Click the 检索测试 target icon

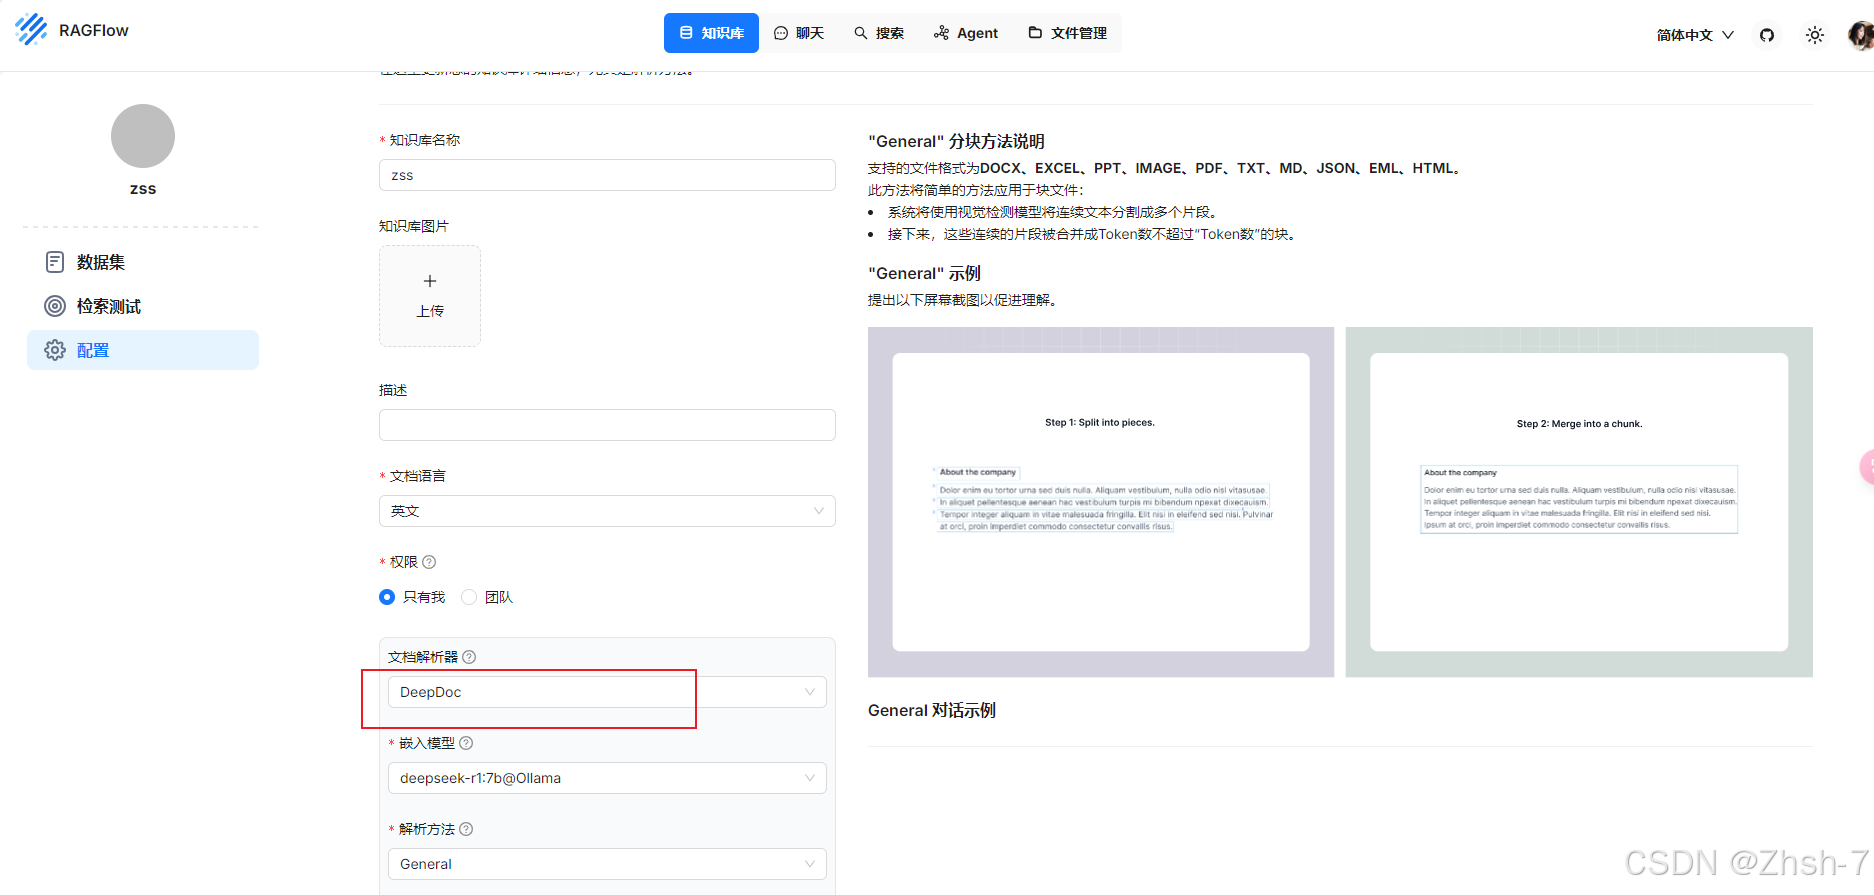click(x=55, y=306)
